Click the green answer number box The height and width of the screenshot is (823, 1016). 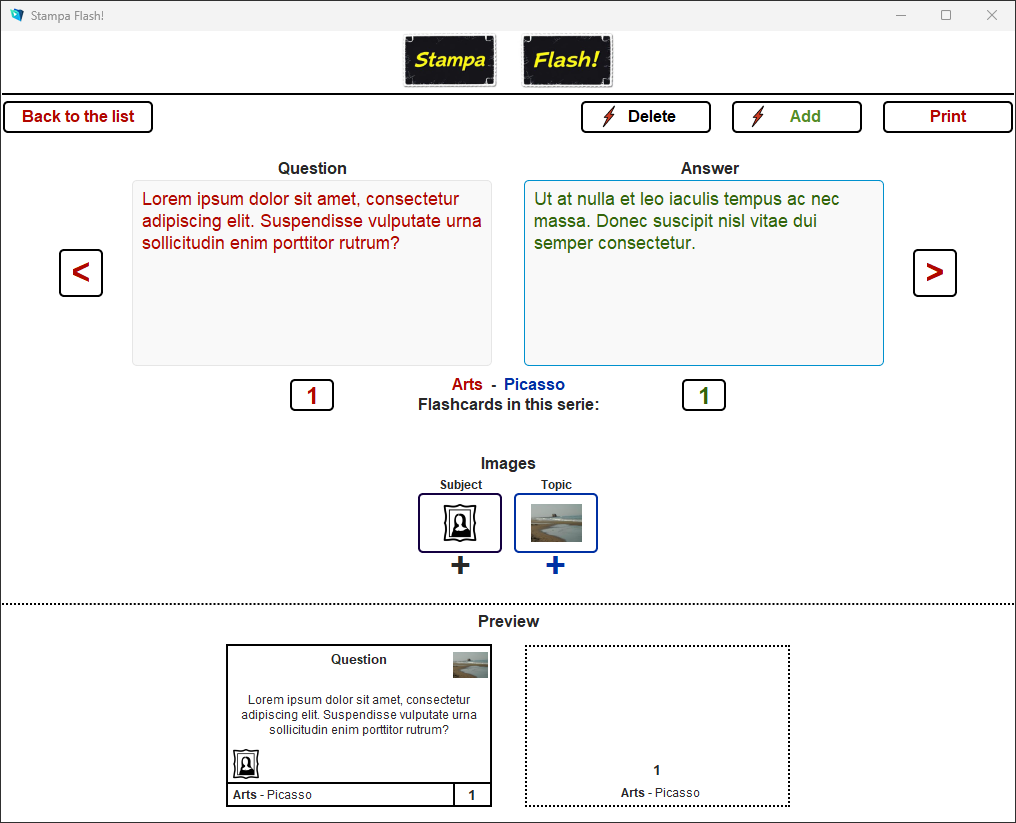704,396
